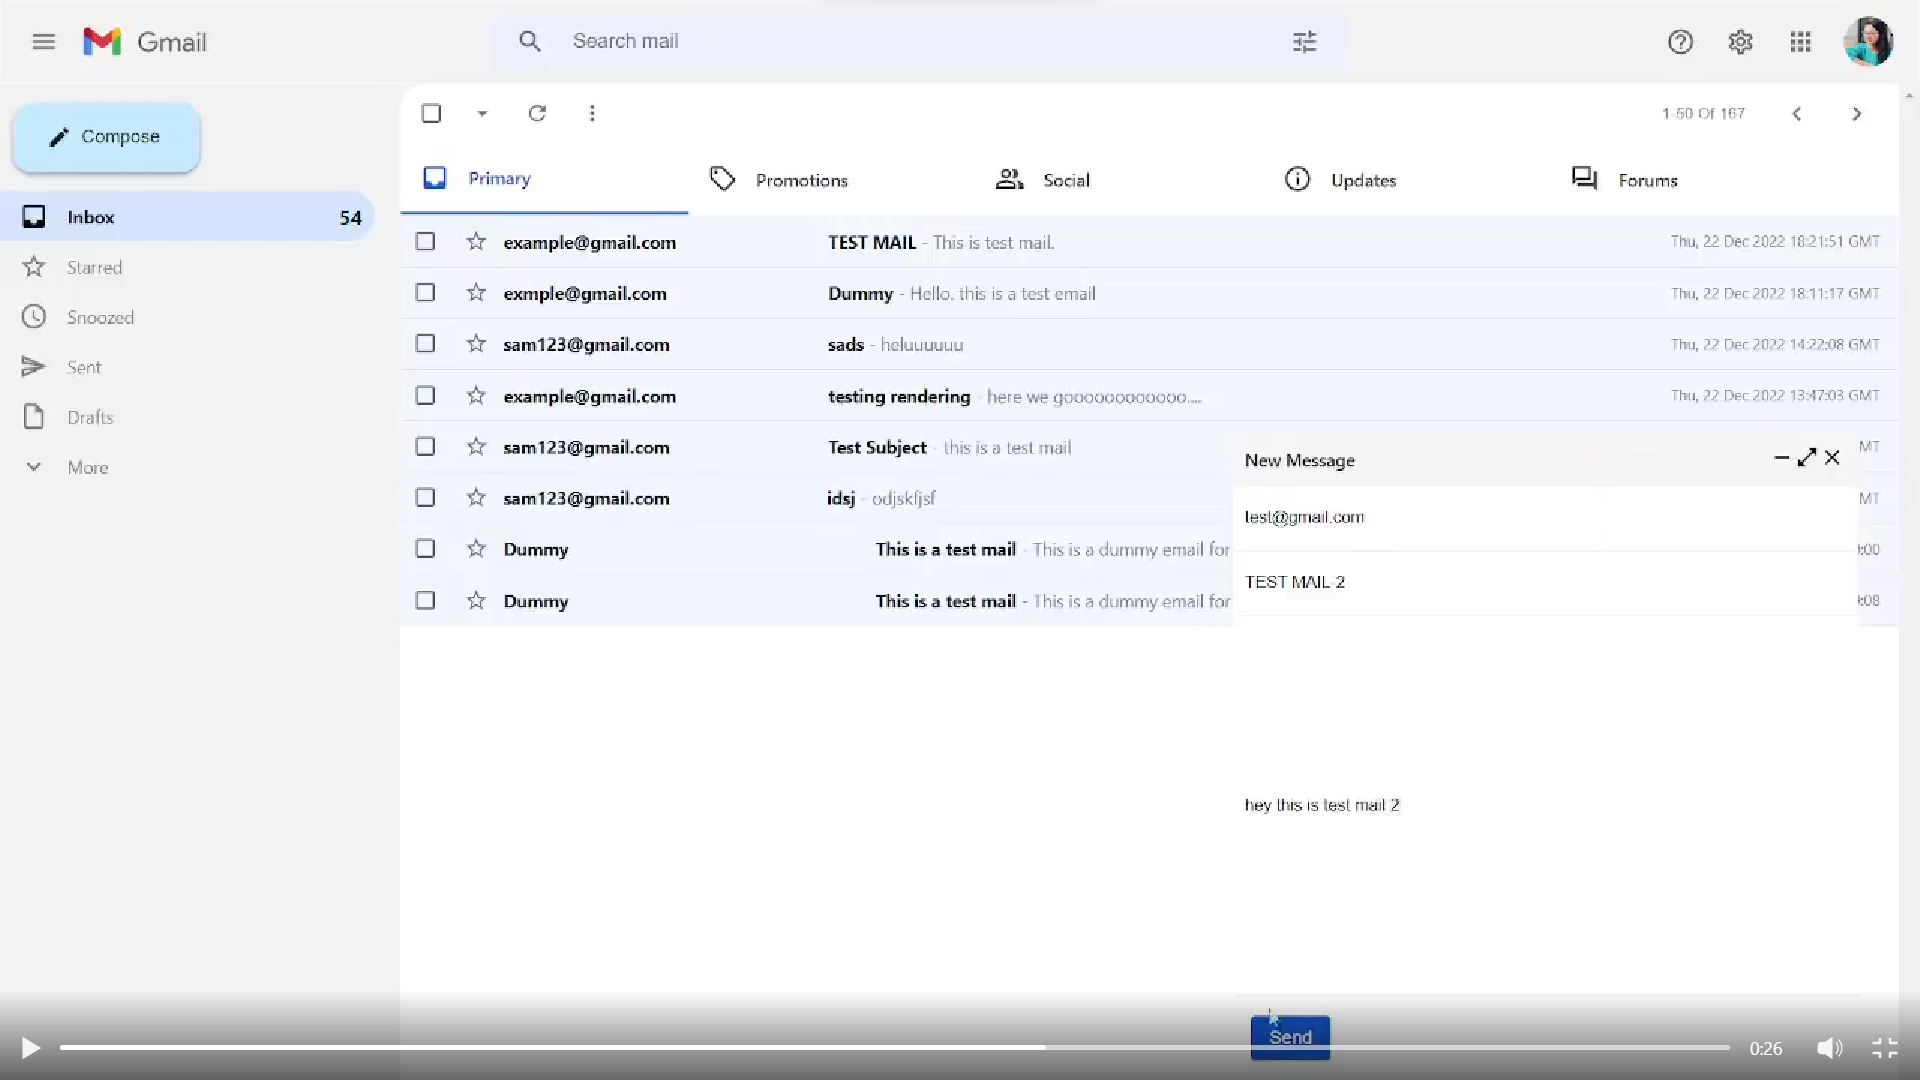Select checkbox for the 'sads' email

click(425, 344)
